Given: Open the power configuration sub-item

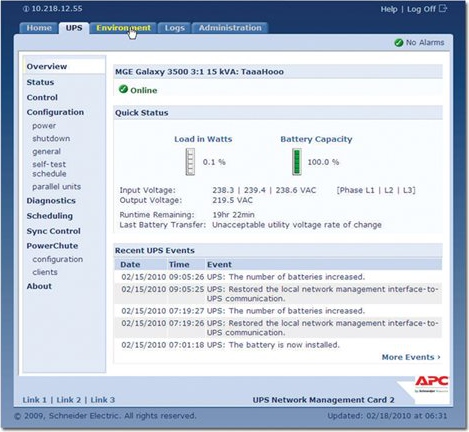Looking at the screenshot, I should pos(44,126).
